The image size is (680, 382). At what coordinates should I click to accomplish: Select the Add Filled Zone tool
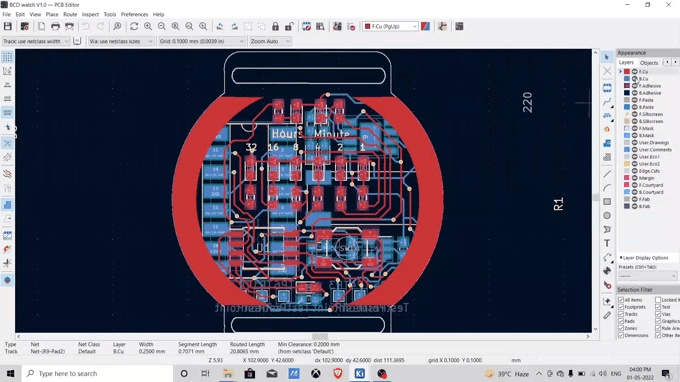coord(607,143)
